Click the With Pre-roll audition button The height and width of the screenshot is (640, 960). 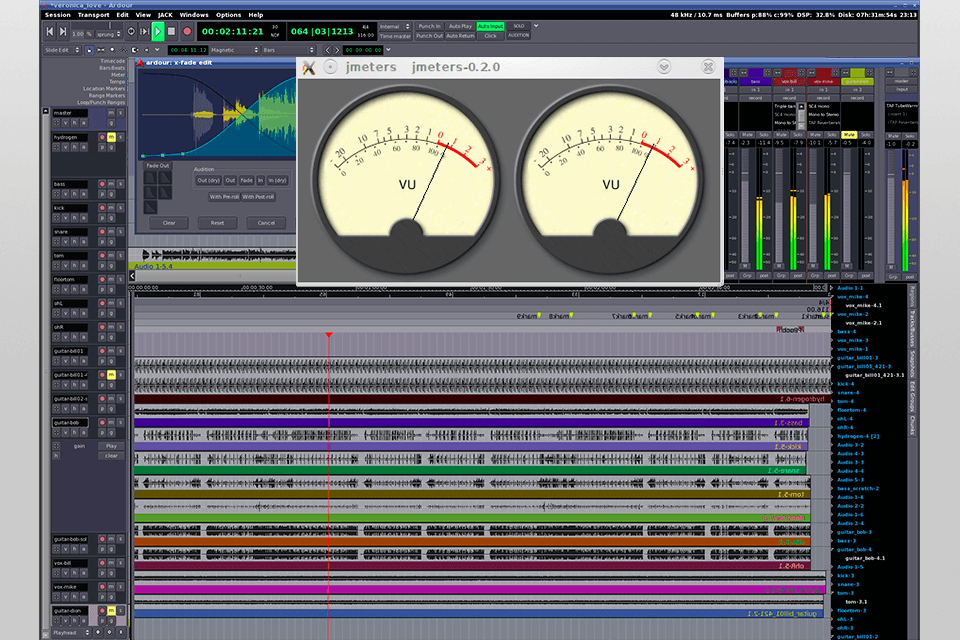point(222,196)
